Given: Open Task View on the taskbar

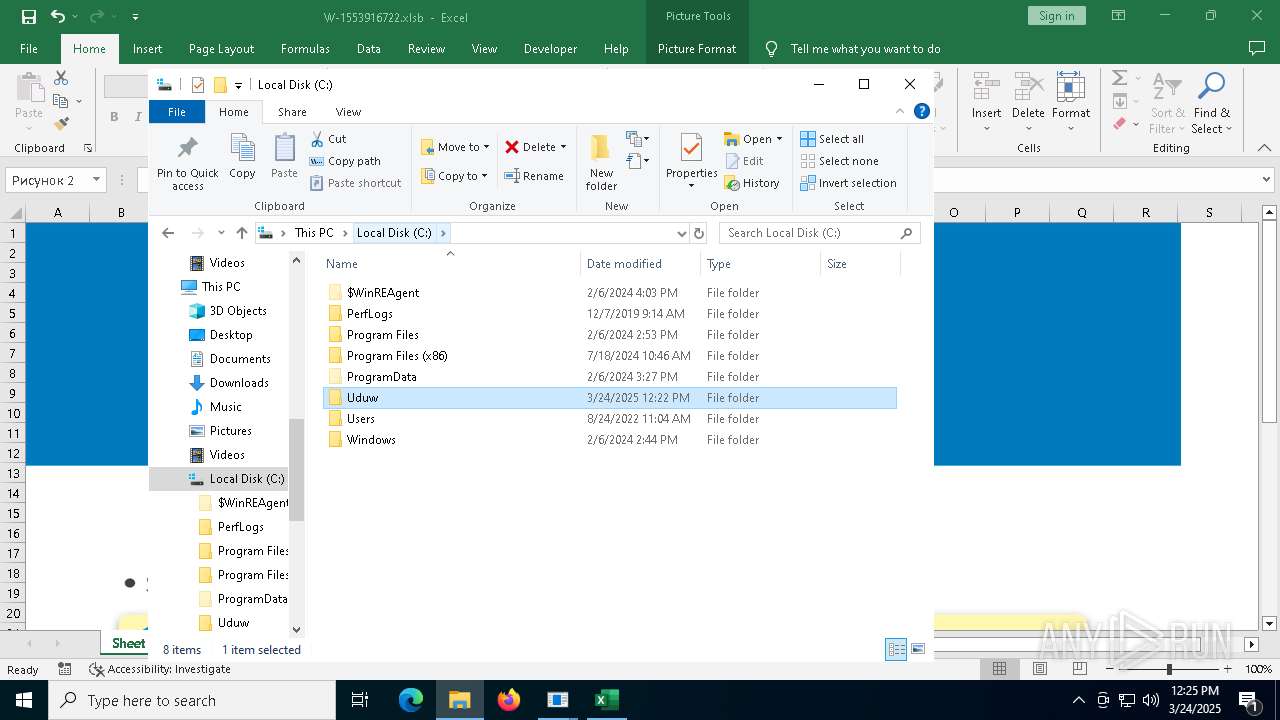Looking at the screenshot, I should coord(360,700).
